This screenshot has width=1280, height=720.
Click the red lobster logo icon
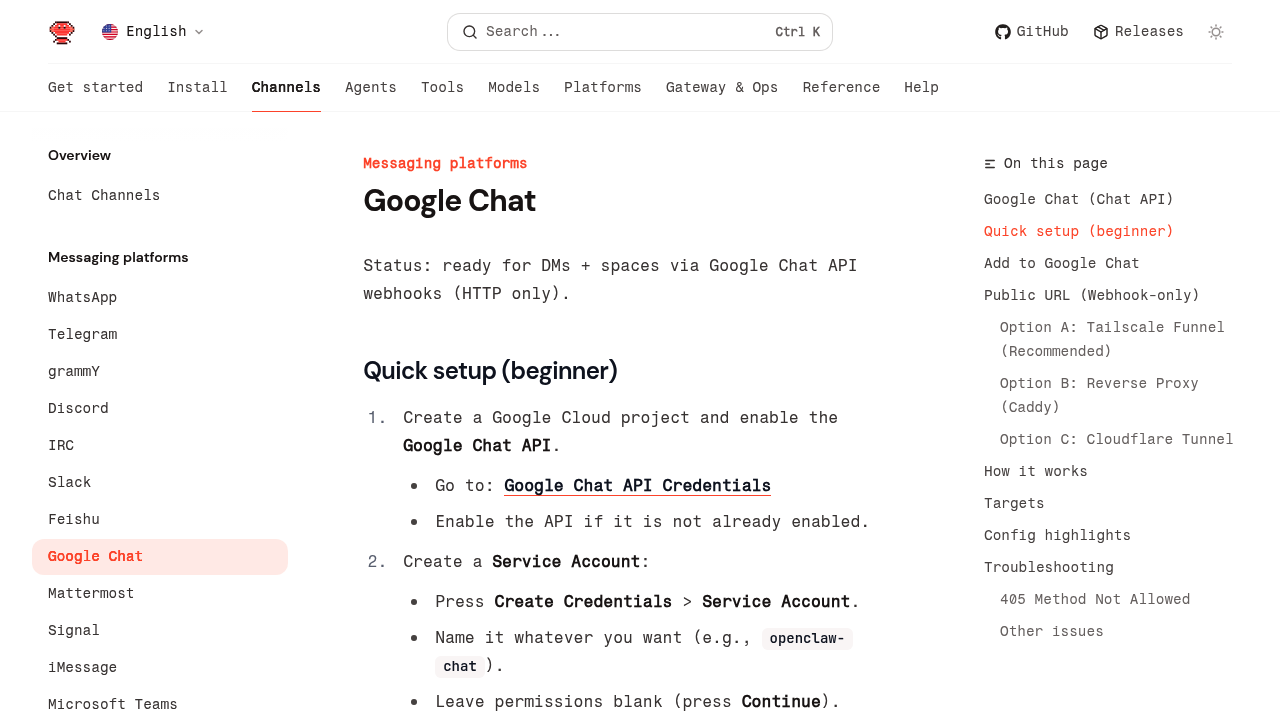[x=62, y=32]
